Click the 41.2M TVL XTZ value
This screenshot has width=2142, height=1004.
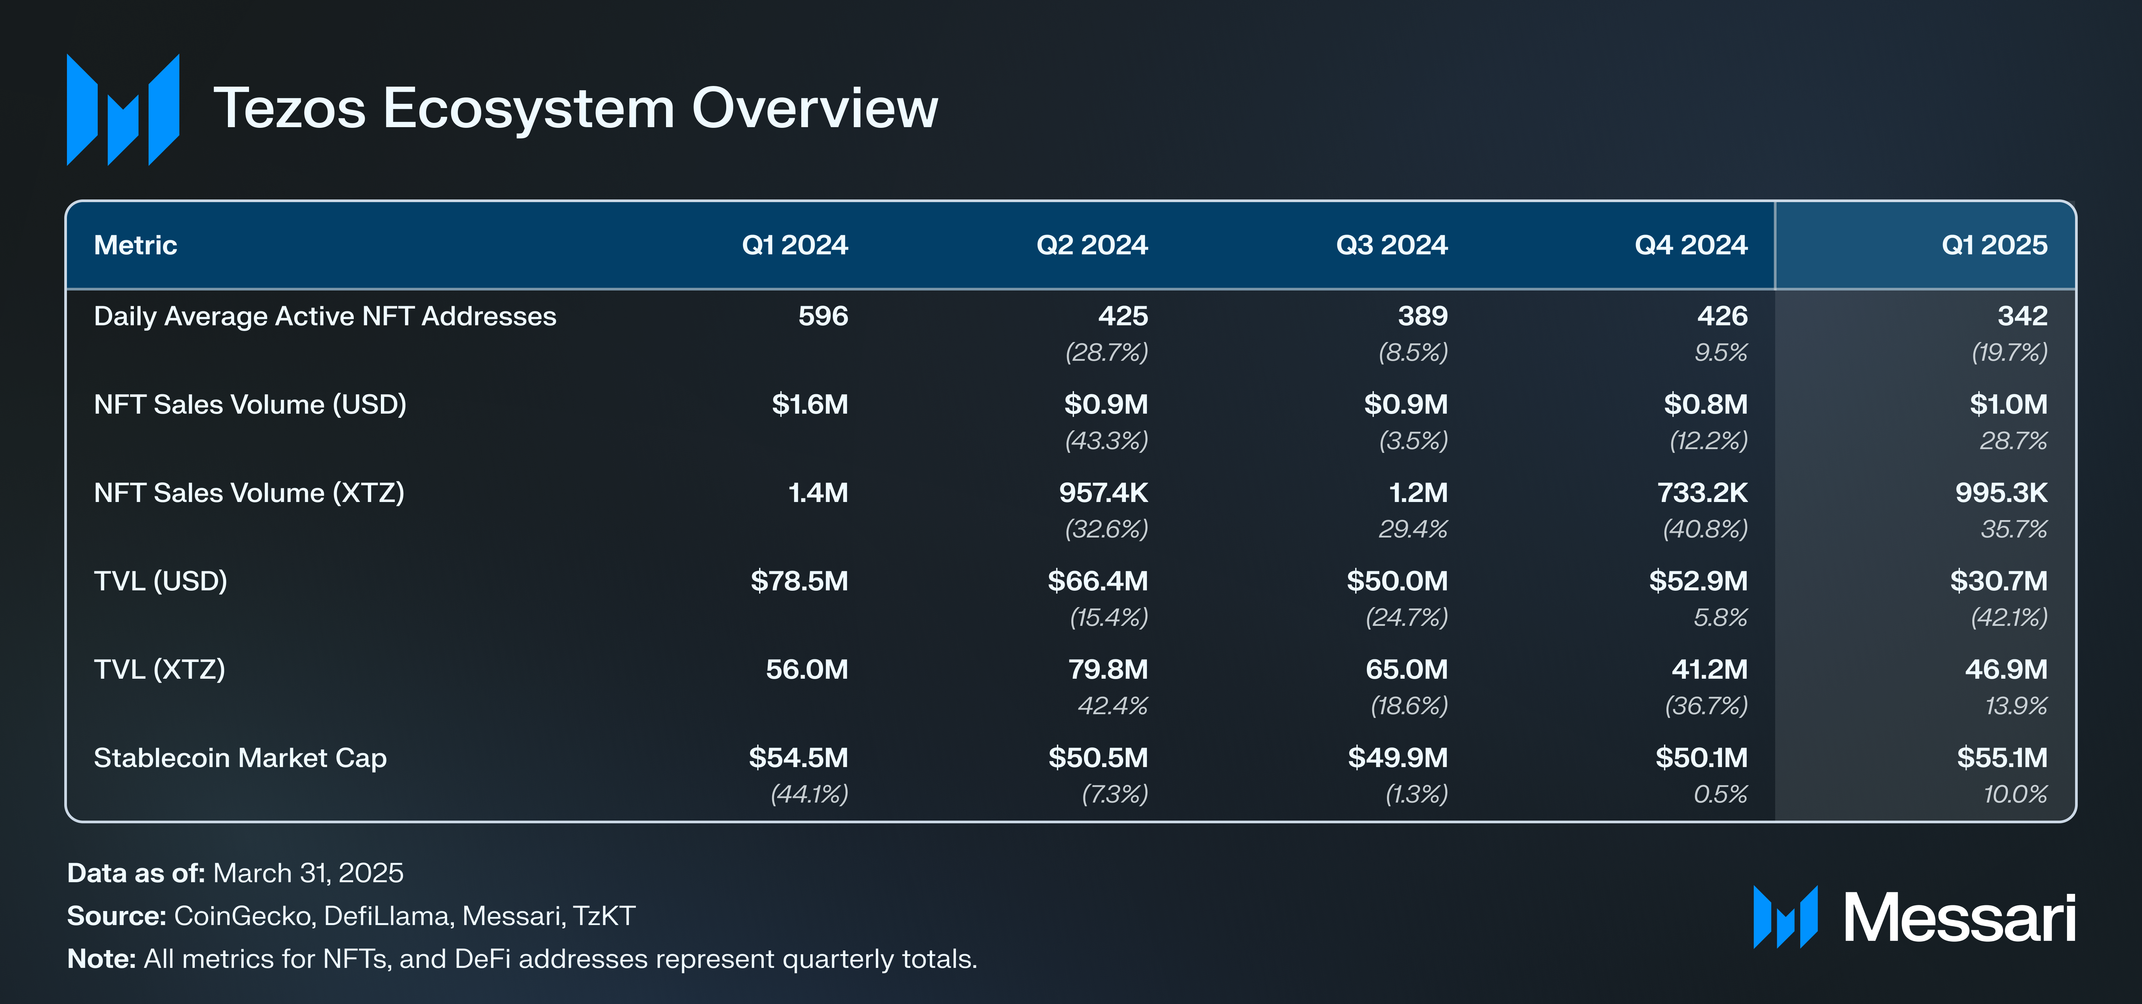pos(1710,669)
